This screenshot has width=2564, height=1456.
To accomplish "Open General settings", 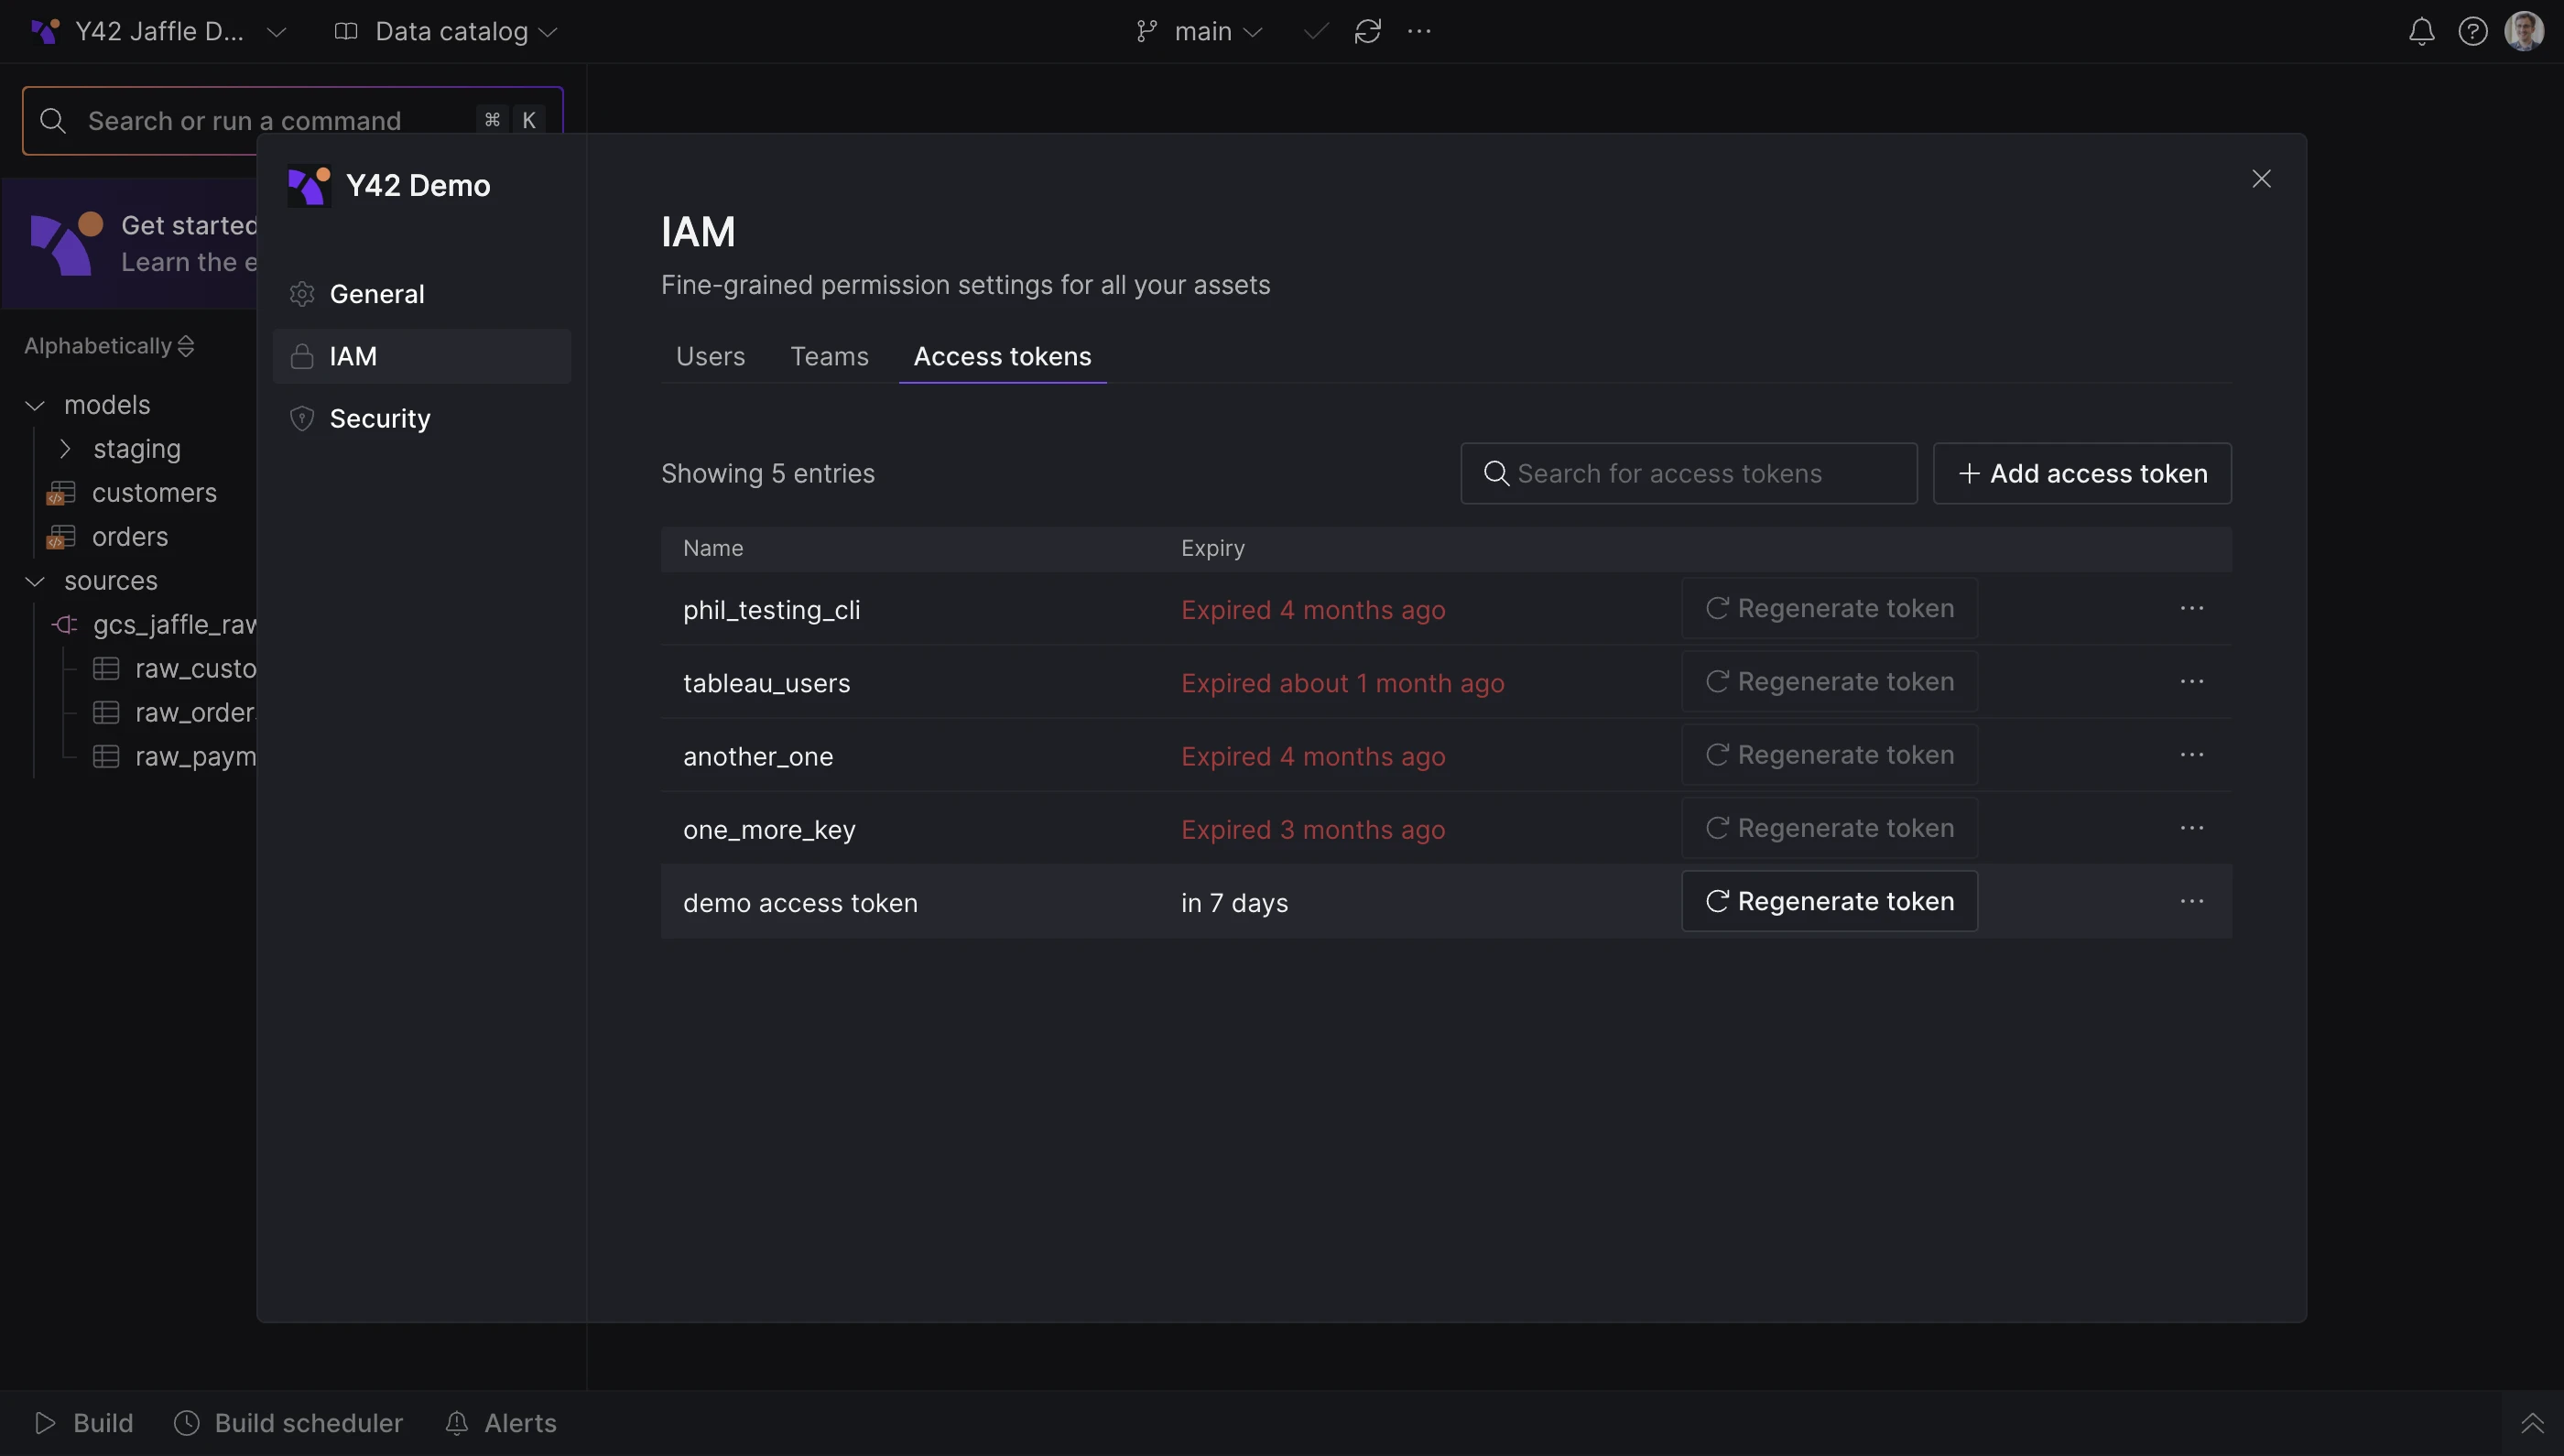I will pyautogui.click(x=377, y=293).
